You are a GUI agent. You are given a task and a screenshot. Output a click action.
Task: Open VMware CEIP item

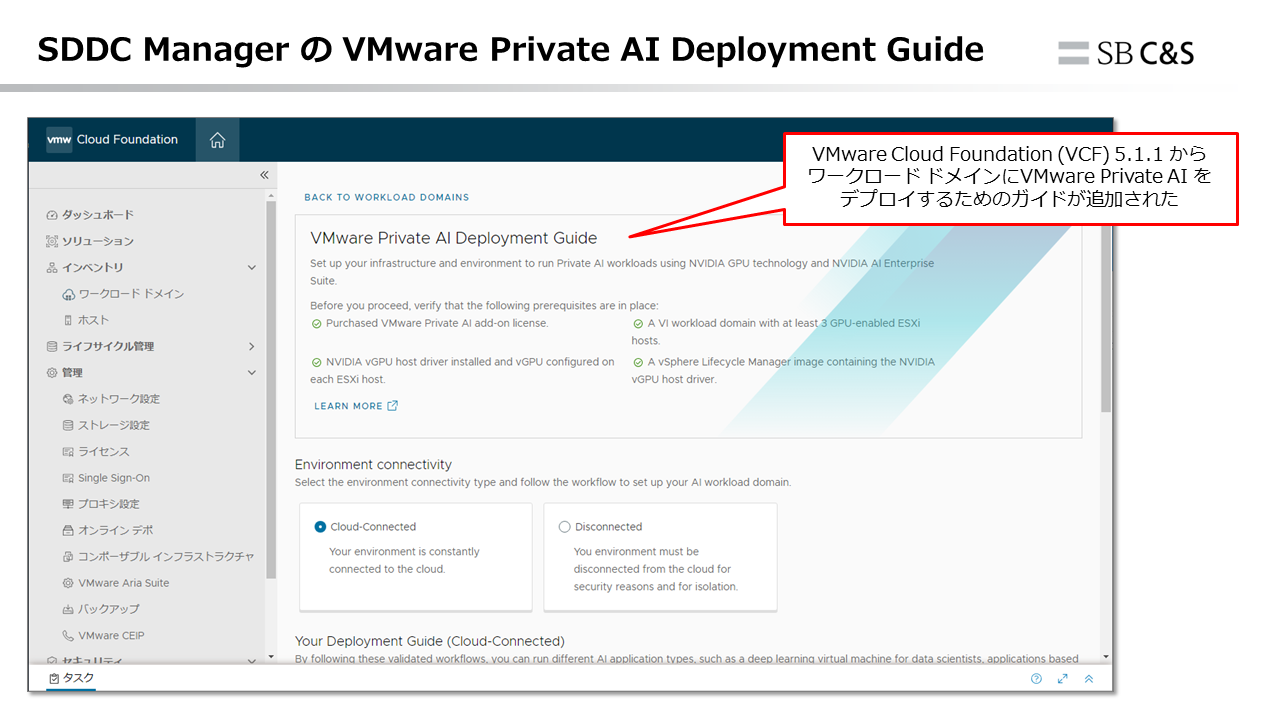(x=112, y=635)
